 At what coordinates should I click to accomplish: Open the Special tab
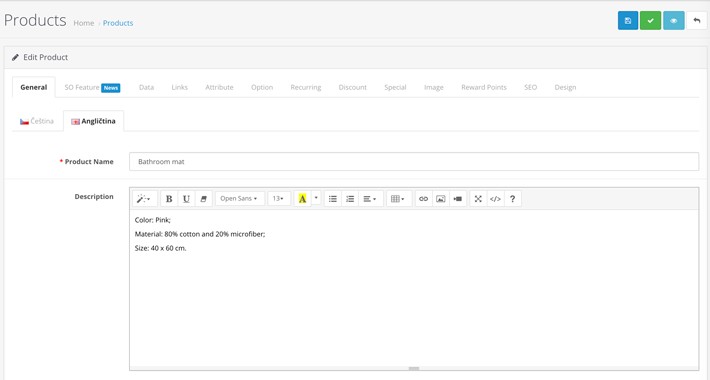[x=395, y=87]
